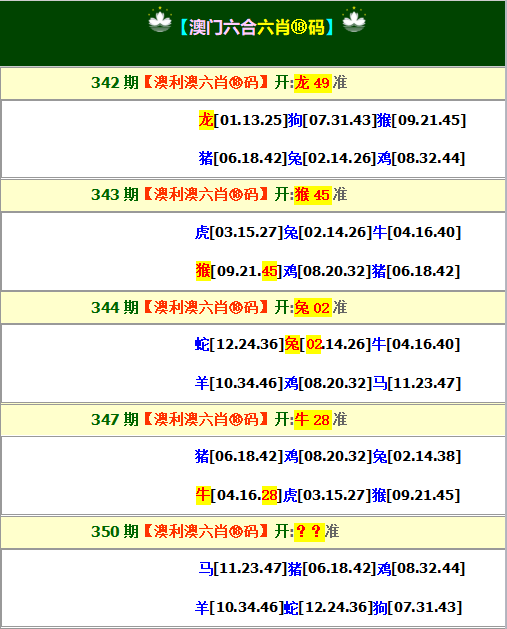Image resolution: width=507 pixels, height=629 pixels.
Task: Click the highlighted result 龙 49
Action: click(x=312, y=83)
